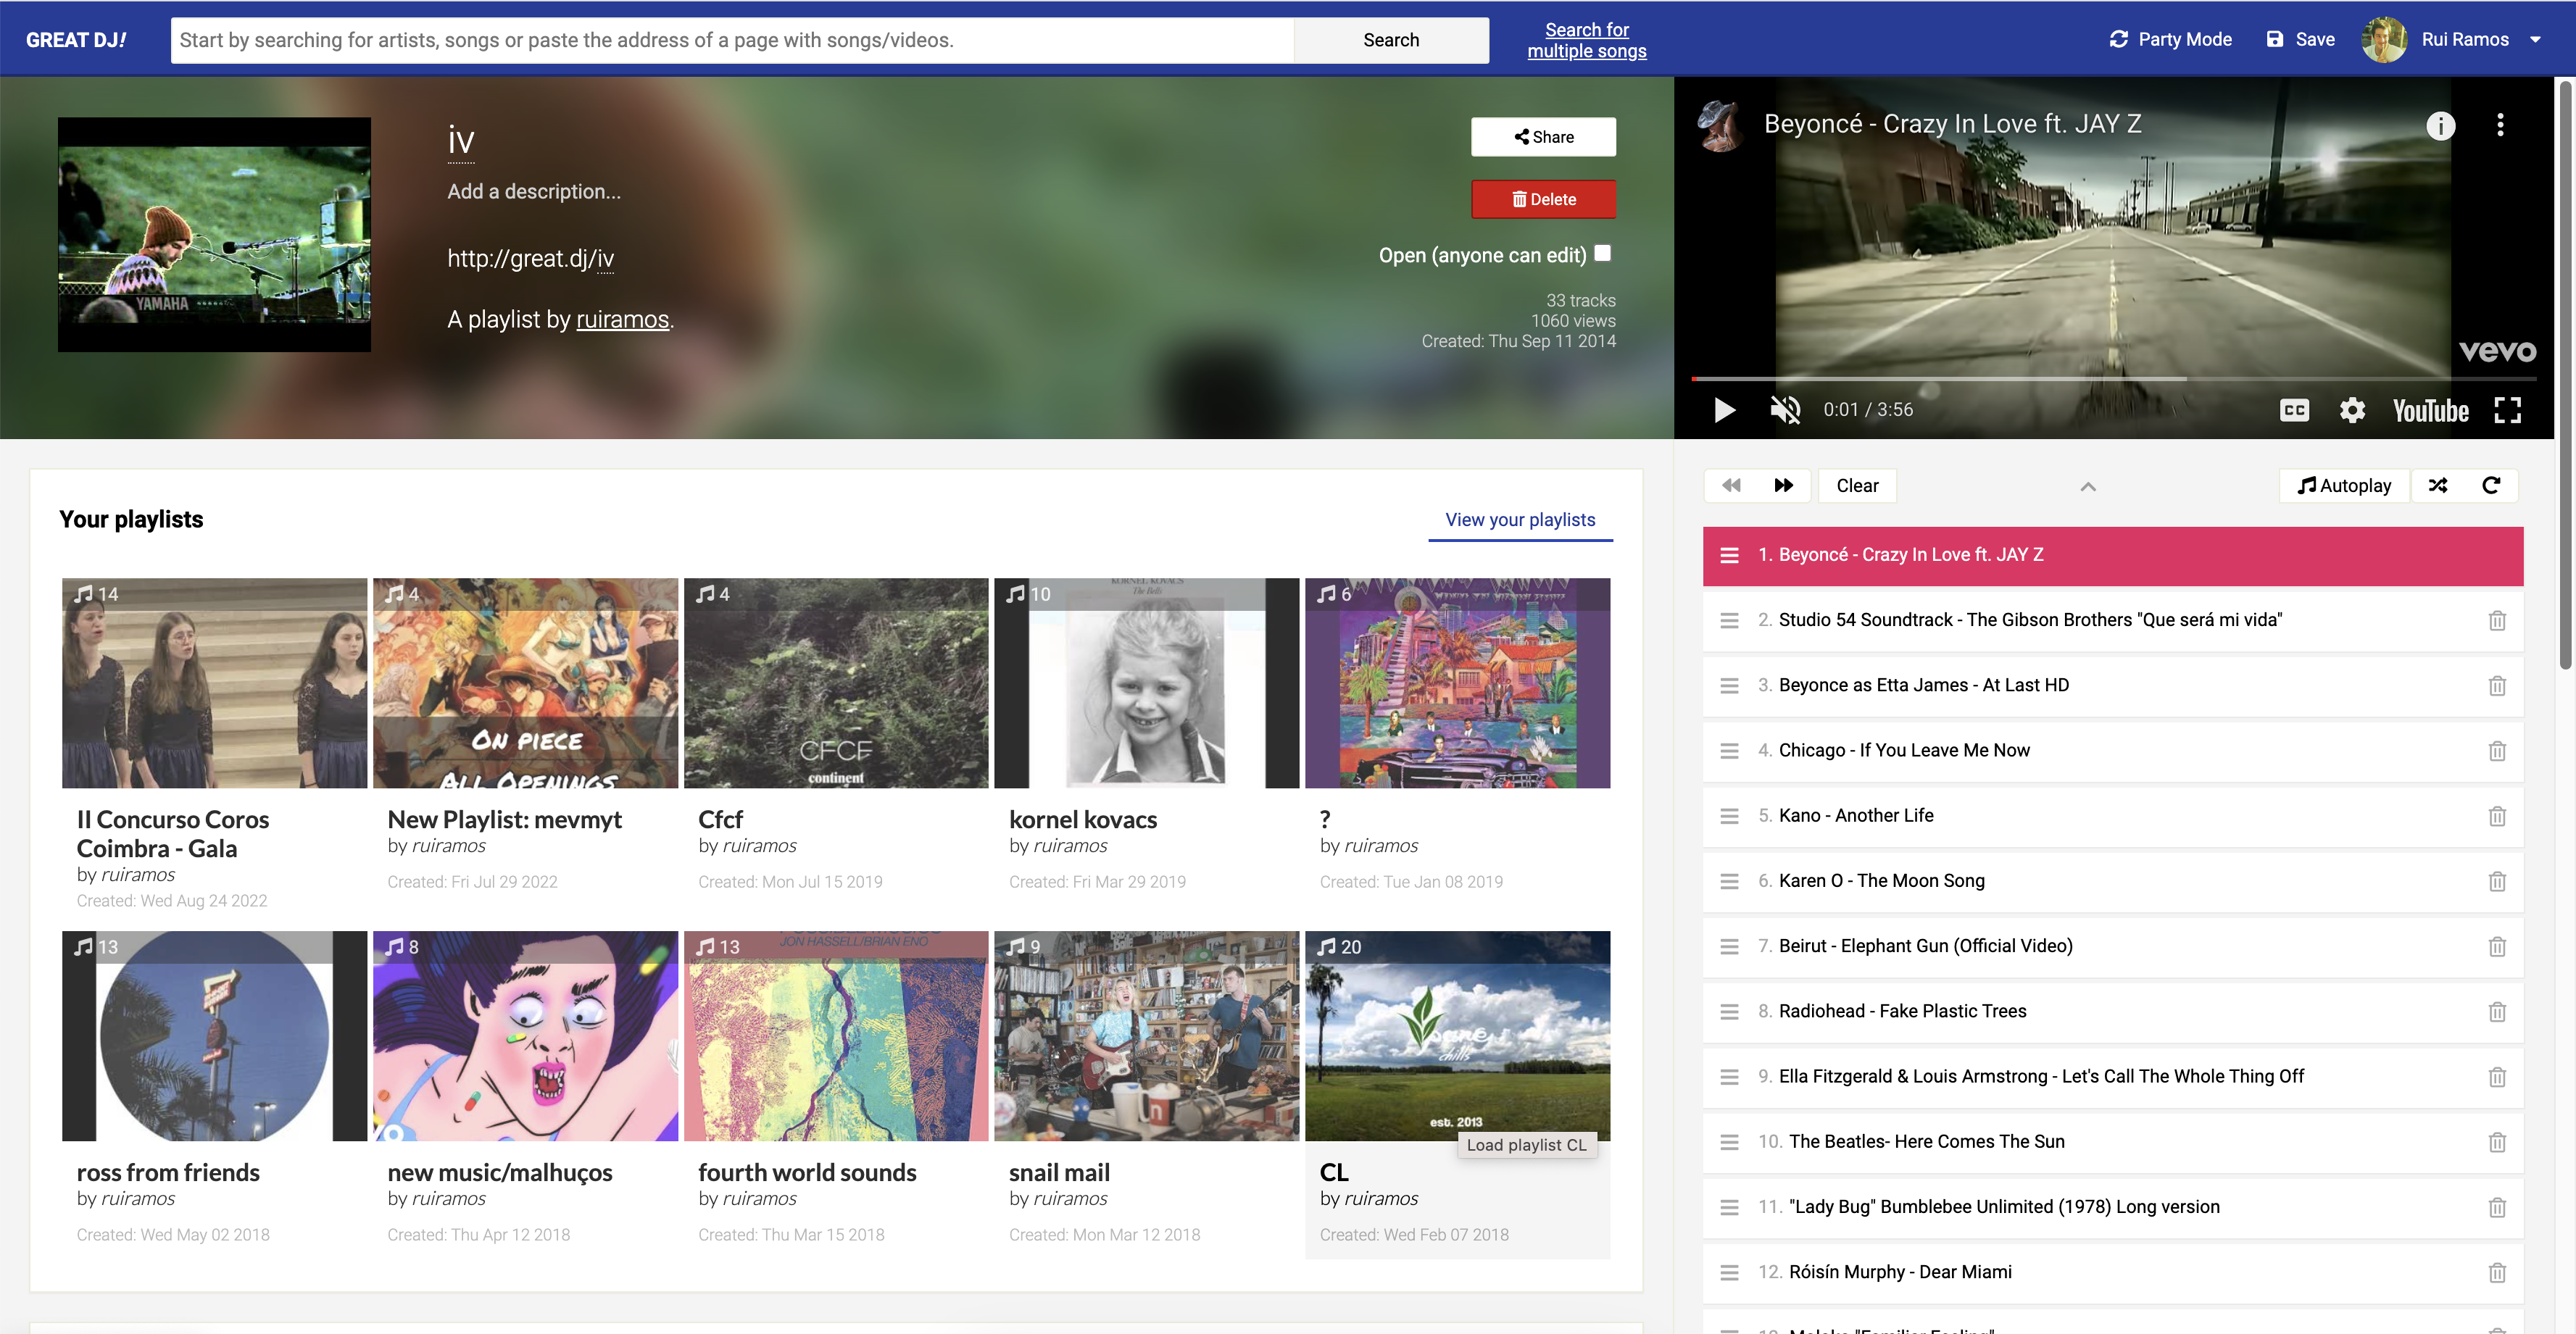Enter fullscreen video mode
The height and width of the screenshot is (1334, 2576).
2508,410
